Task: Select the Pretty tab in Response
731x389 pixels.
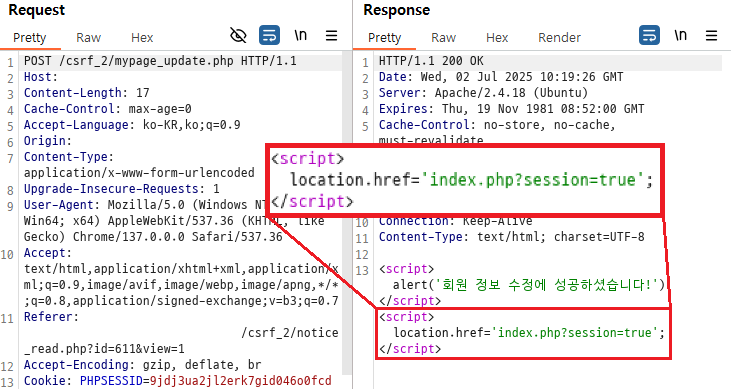Action: tap(385, 38)
